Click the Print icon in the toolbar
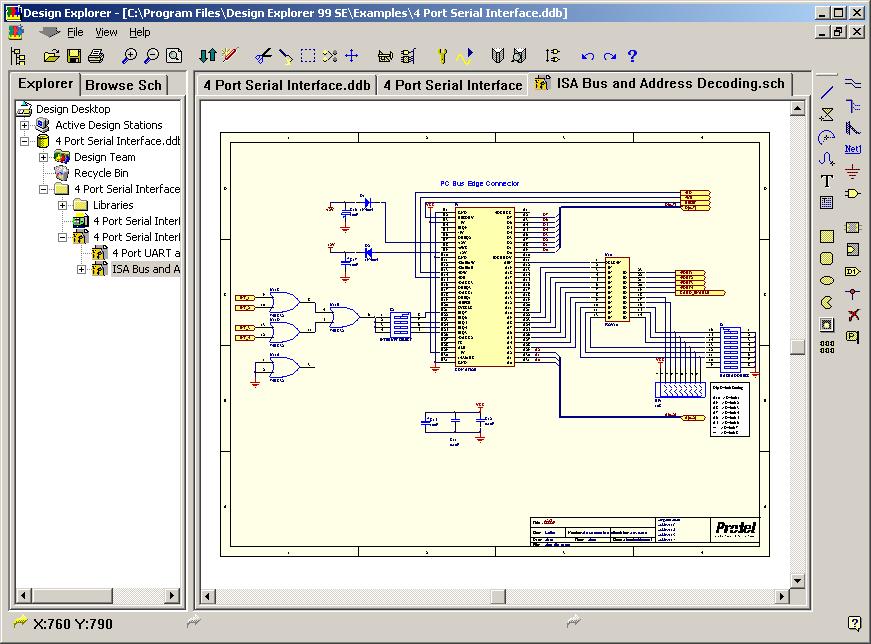Viewport: 871px width, 644px height. pos(96,56)
